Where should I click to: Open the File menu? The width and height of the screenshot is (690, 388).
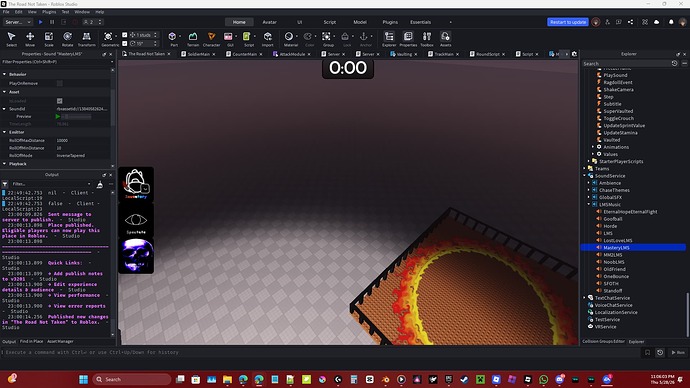click(x=6, y=12)
